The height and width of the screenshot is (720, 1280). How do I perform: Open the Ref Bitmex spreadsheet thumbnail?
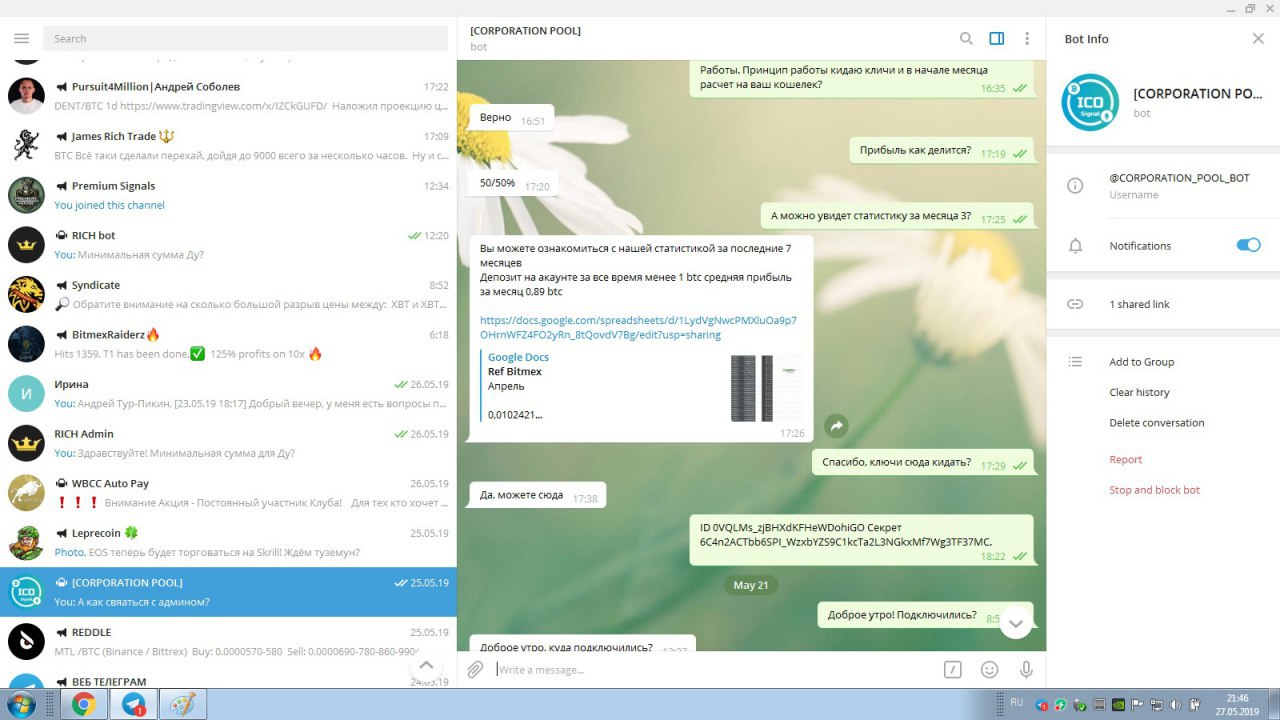(766, 387)
